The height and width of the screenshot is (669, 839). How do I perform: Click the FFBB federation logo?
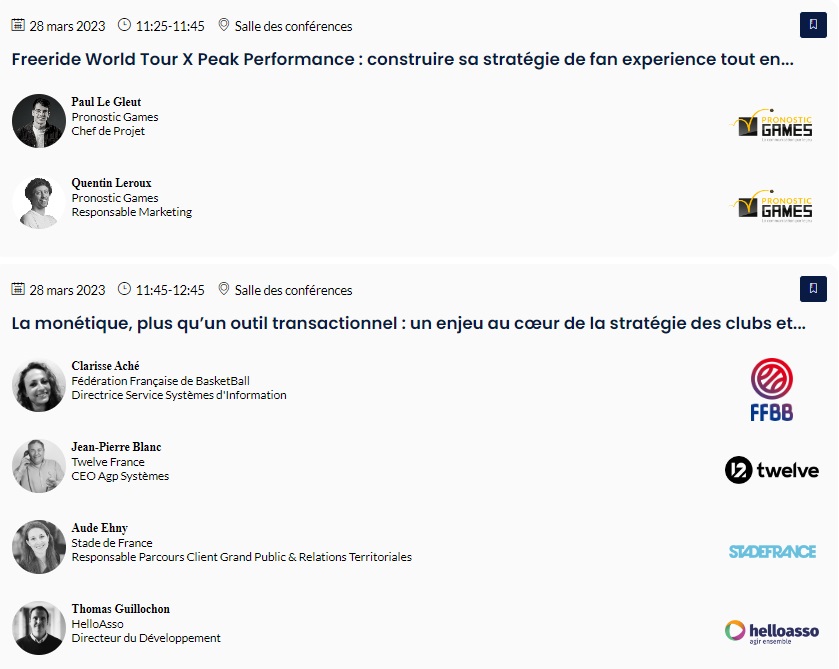(771, 389)
